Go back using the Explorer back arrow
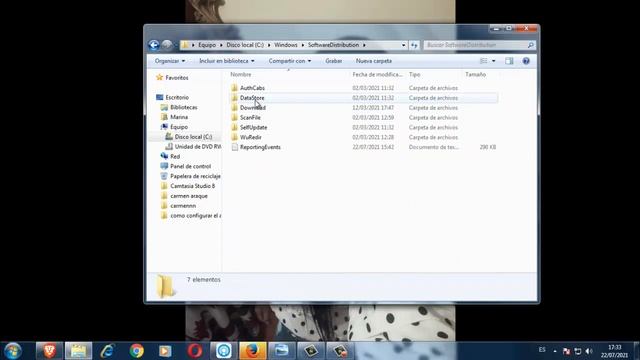Screen dimensions: 640x360 click(154, 45)
